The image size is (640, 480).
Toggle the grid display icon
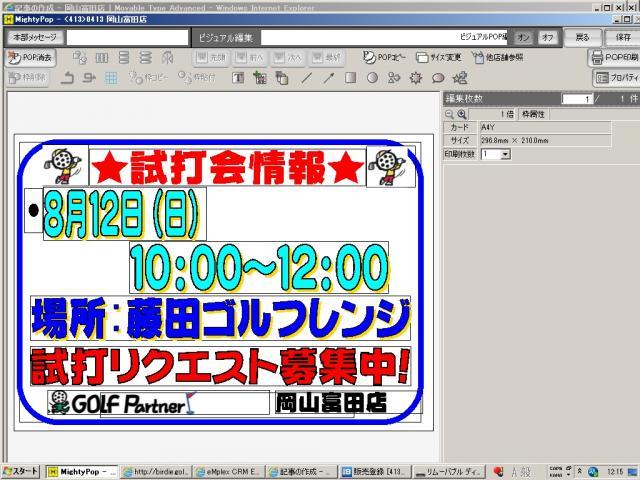coord(111,78)
